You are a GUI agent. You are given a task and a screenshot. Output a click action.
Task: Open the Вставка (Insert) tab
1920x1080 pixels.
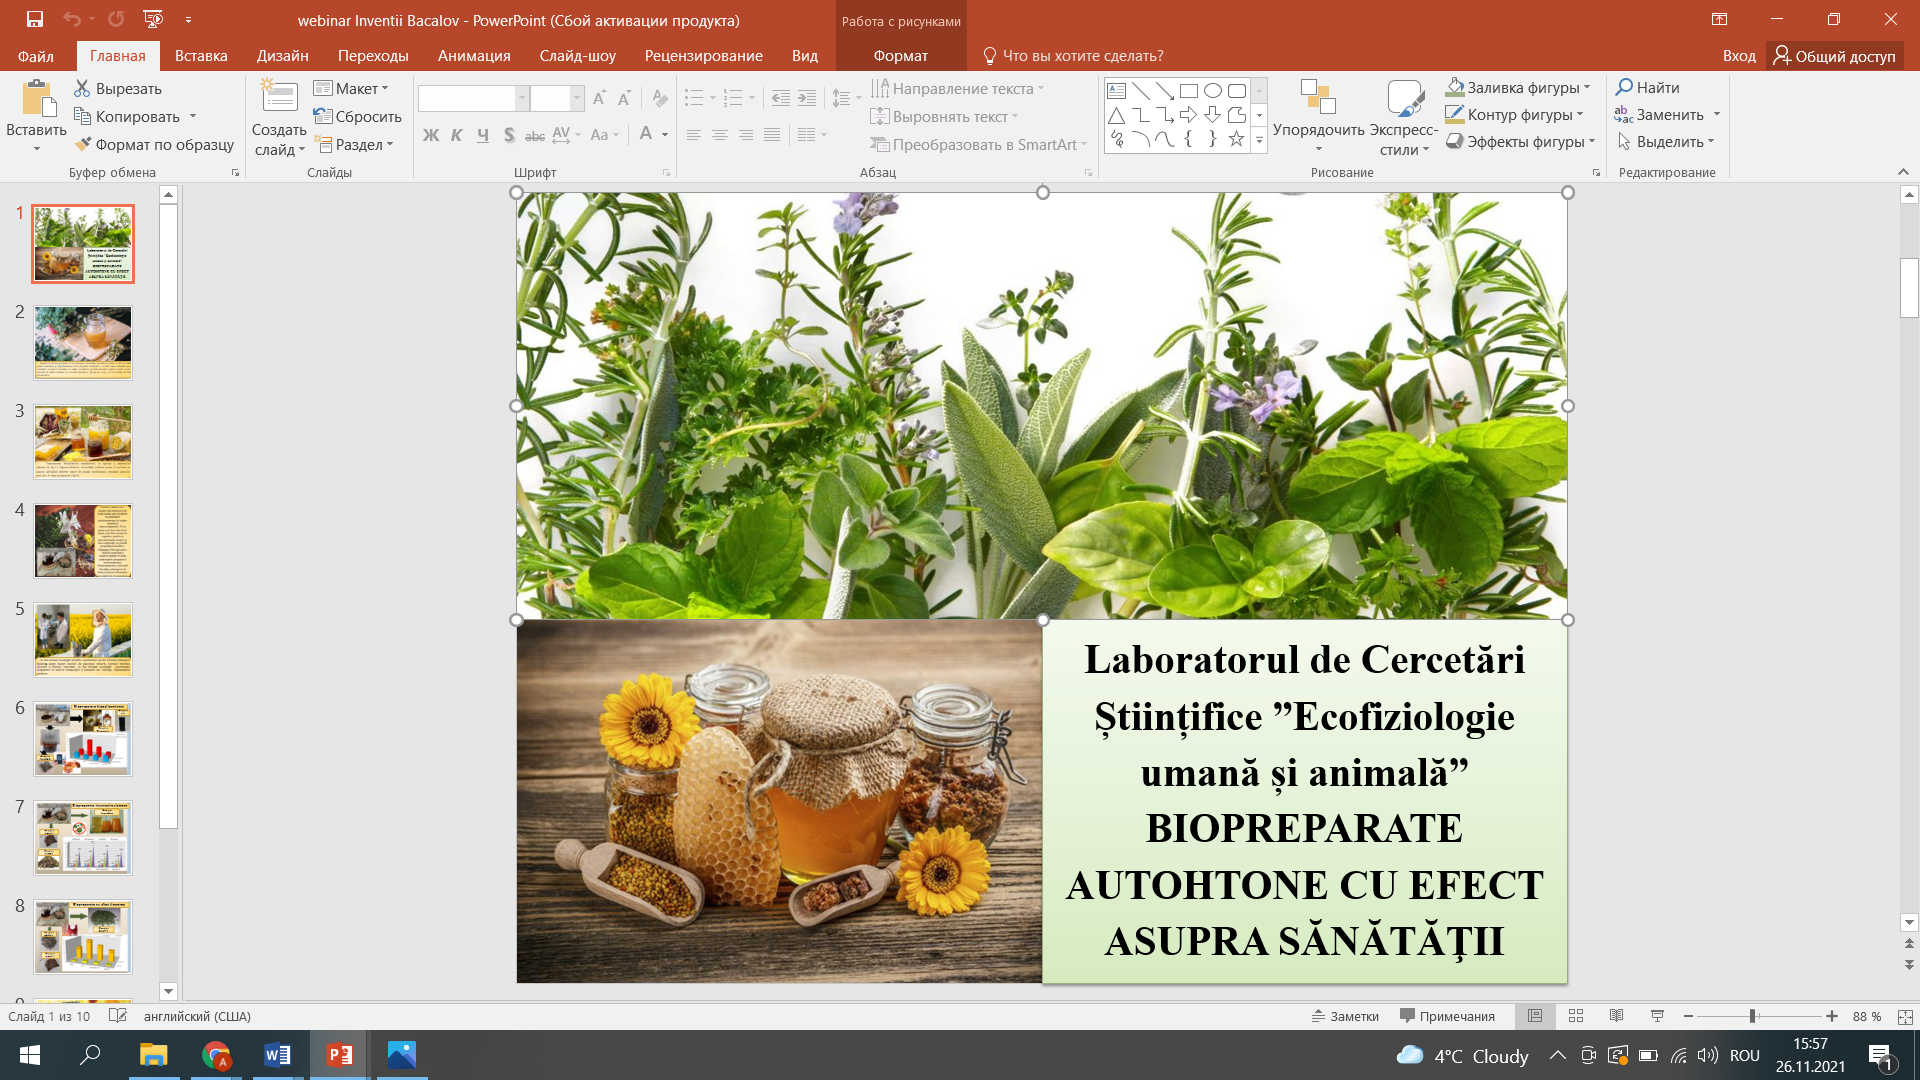click(201, 56)
